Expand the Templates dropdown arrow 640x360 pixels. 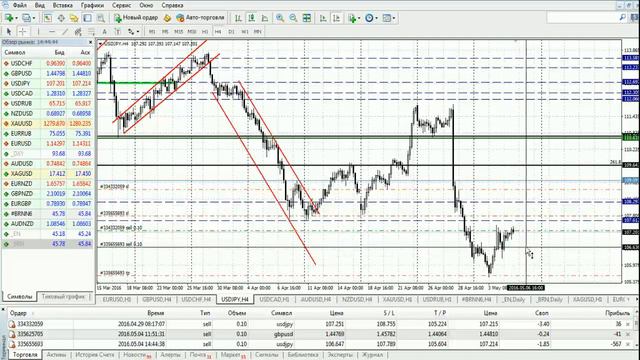(394, 18)
